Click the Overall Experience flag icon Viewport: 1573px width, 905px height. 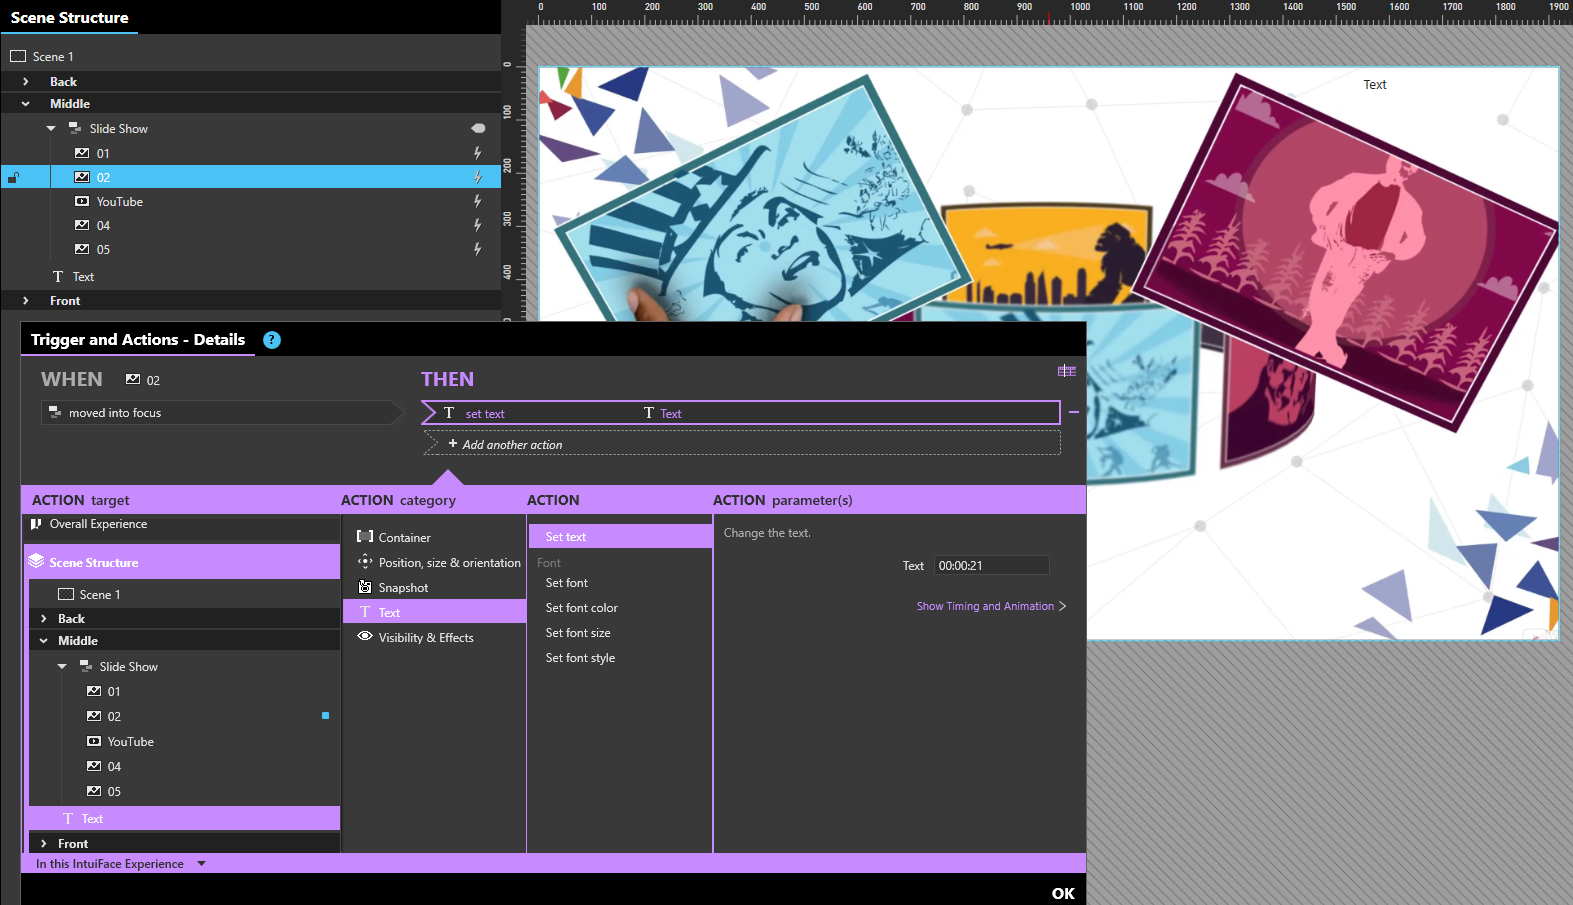pyautogui.click(x=36, y=523)
